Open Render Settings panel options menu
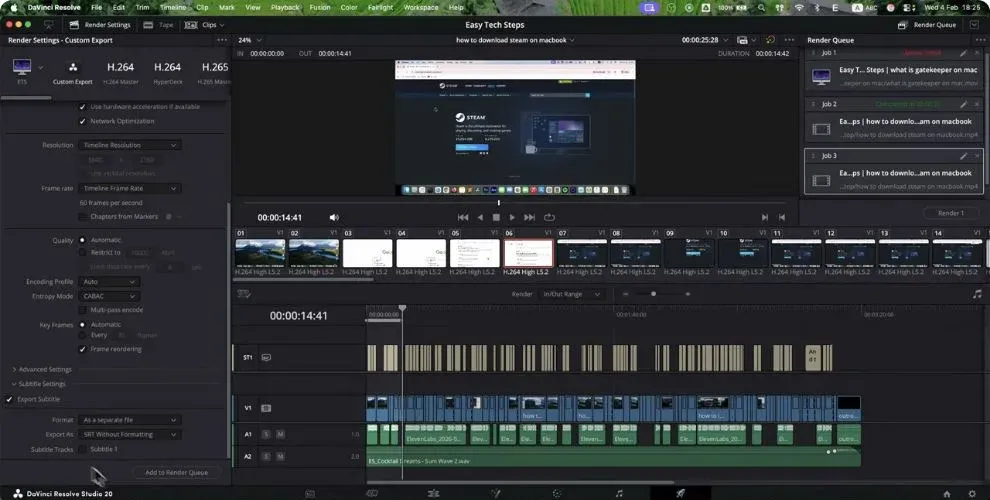The width and height of the screenshot is (990, 500). tap(222, 40)
